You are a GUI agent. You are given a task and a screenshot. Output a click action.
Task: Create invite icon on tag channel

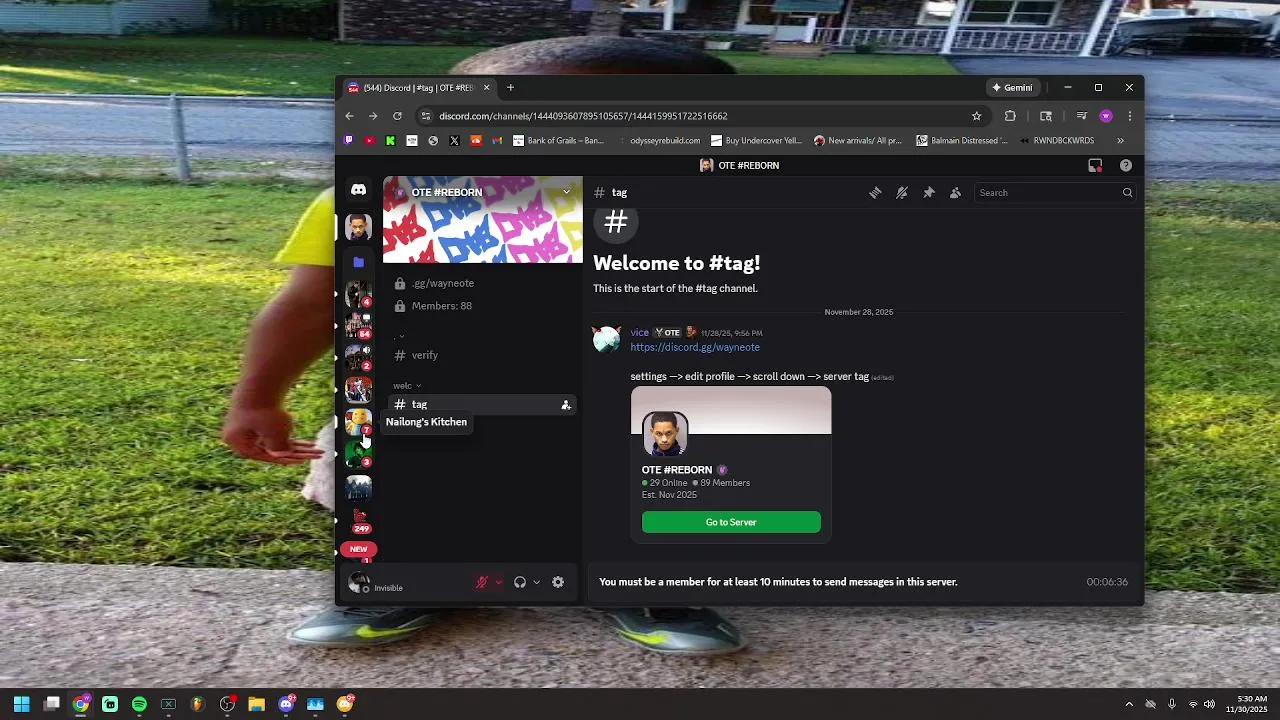pos(566,405)
